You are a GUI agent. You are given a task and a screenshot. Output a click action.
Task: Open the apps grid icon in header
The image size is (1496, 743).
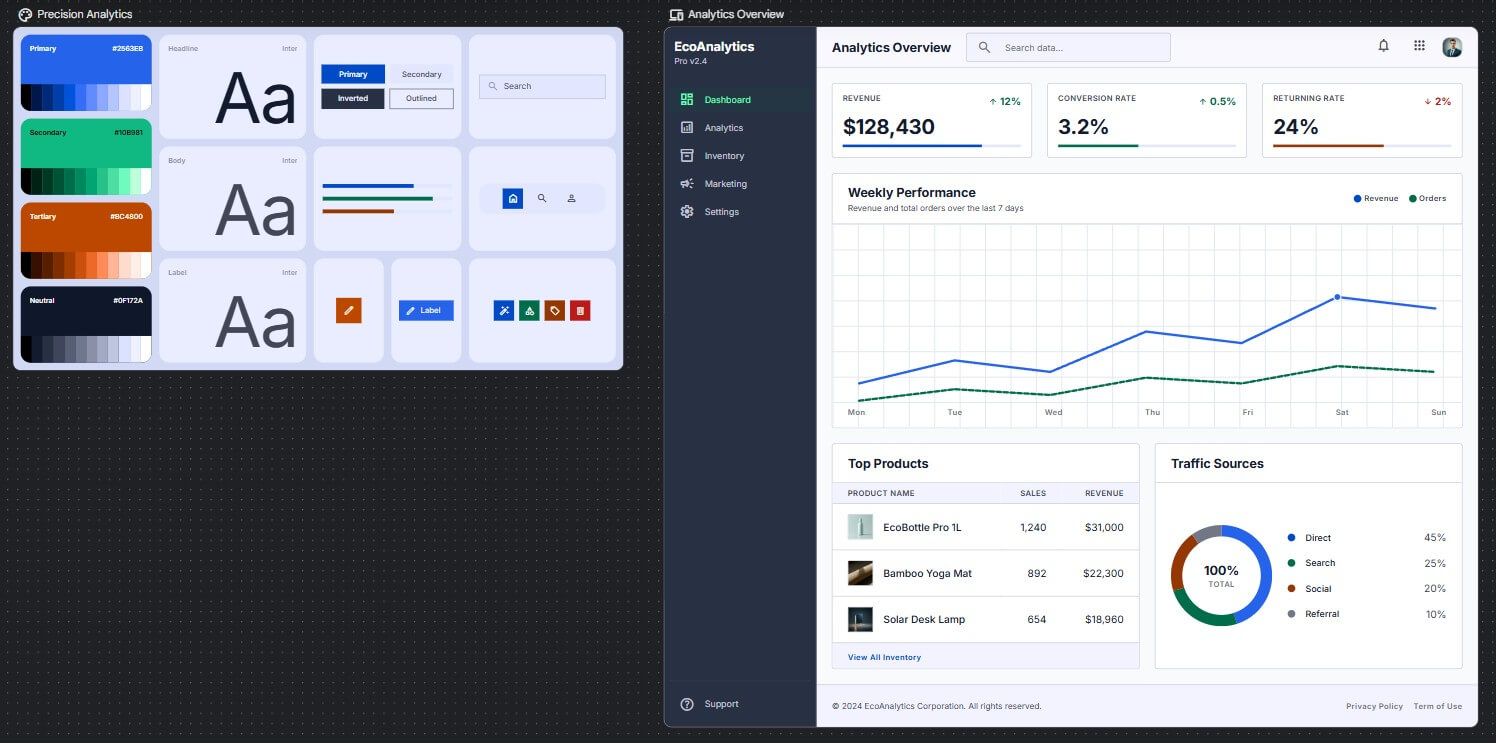(x=1419, y=46)
